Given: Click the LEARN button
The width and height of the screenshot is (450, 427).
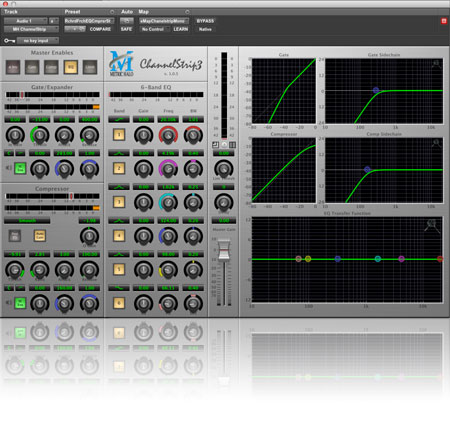Looking at the screenshot, I should coord(181,29).
